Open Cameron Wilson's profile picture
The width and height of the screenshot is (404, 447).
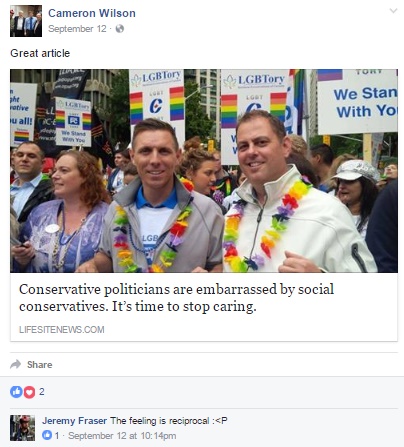(26, 21)
